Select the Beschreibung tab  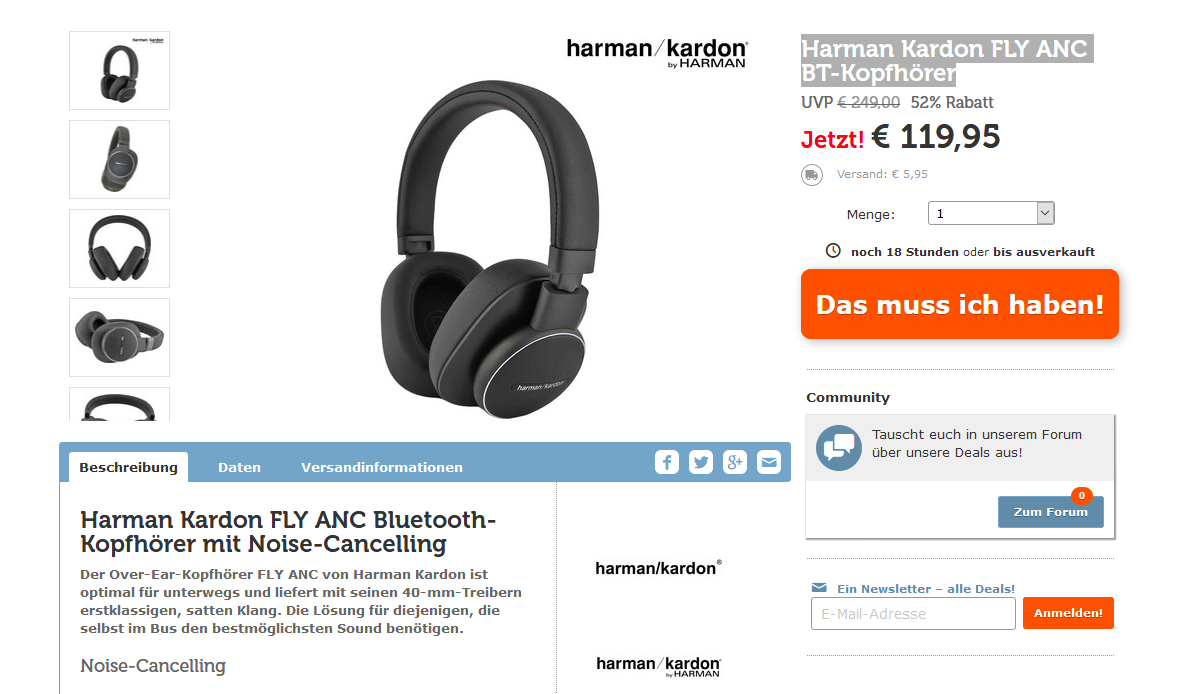pos(128,467)
